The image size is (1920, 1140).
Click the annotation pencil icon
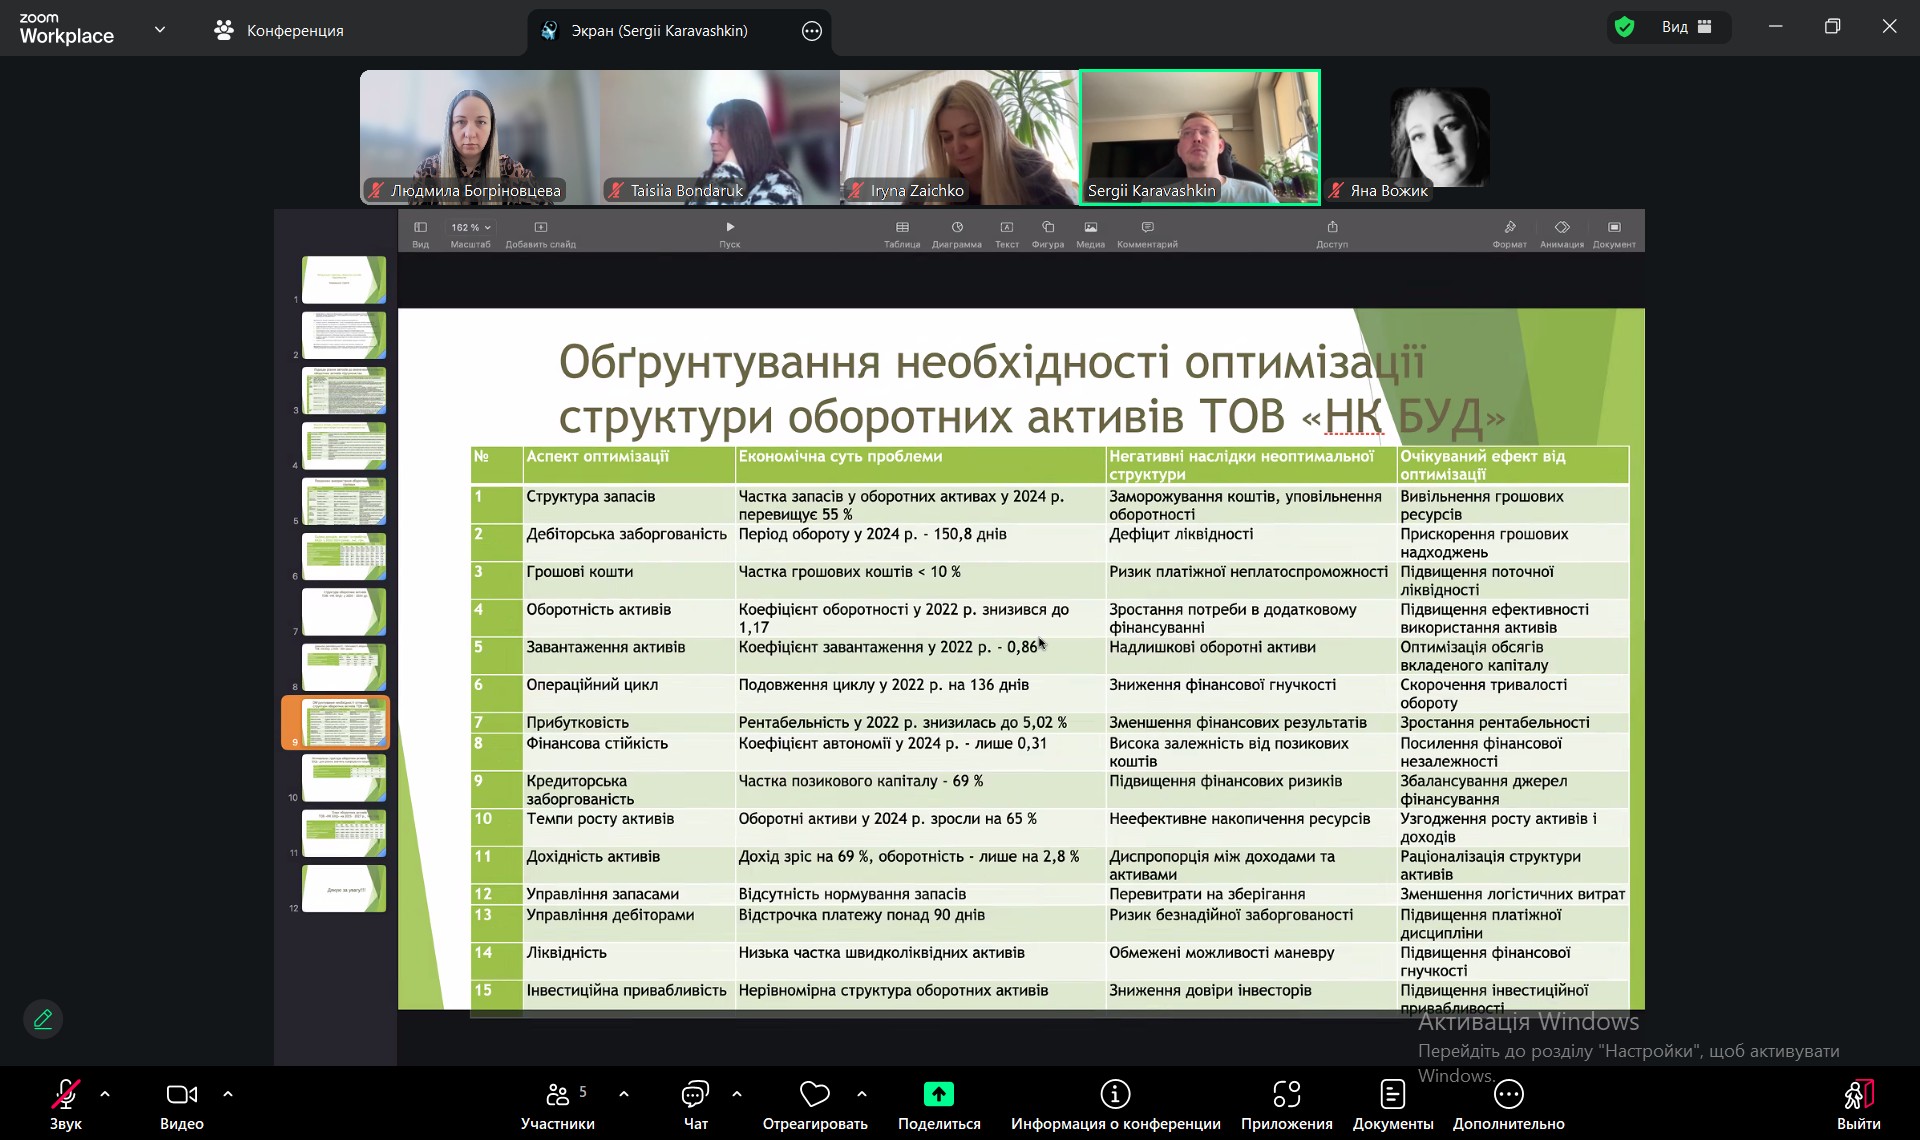point(43,1019)
